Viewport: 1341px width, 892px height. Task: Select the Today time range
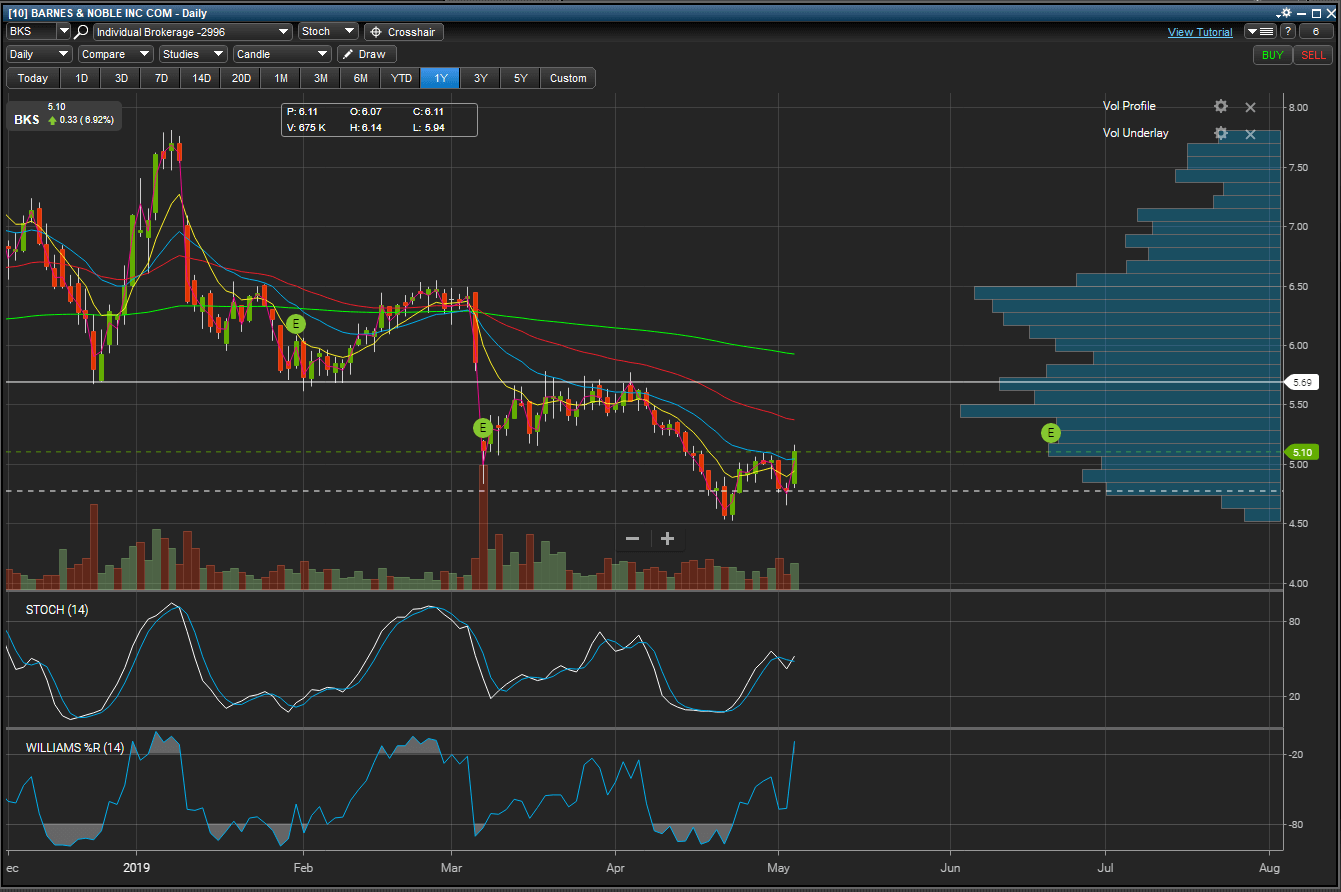pyautogui.click(x=33, y=78)
